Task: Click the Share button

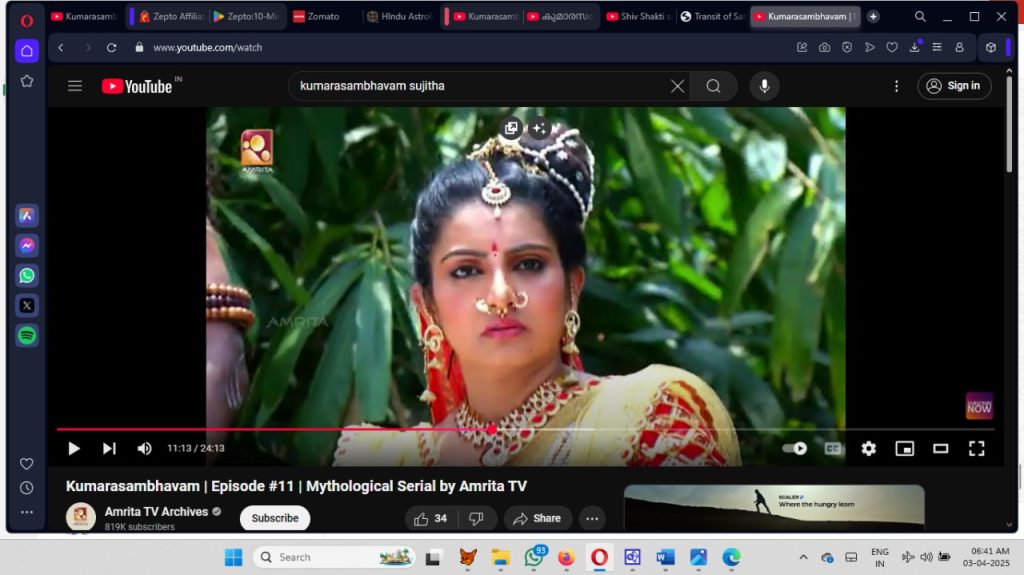Action: pos(537,518)
